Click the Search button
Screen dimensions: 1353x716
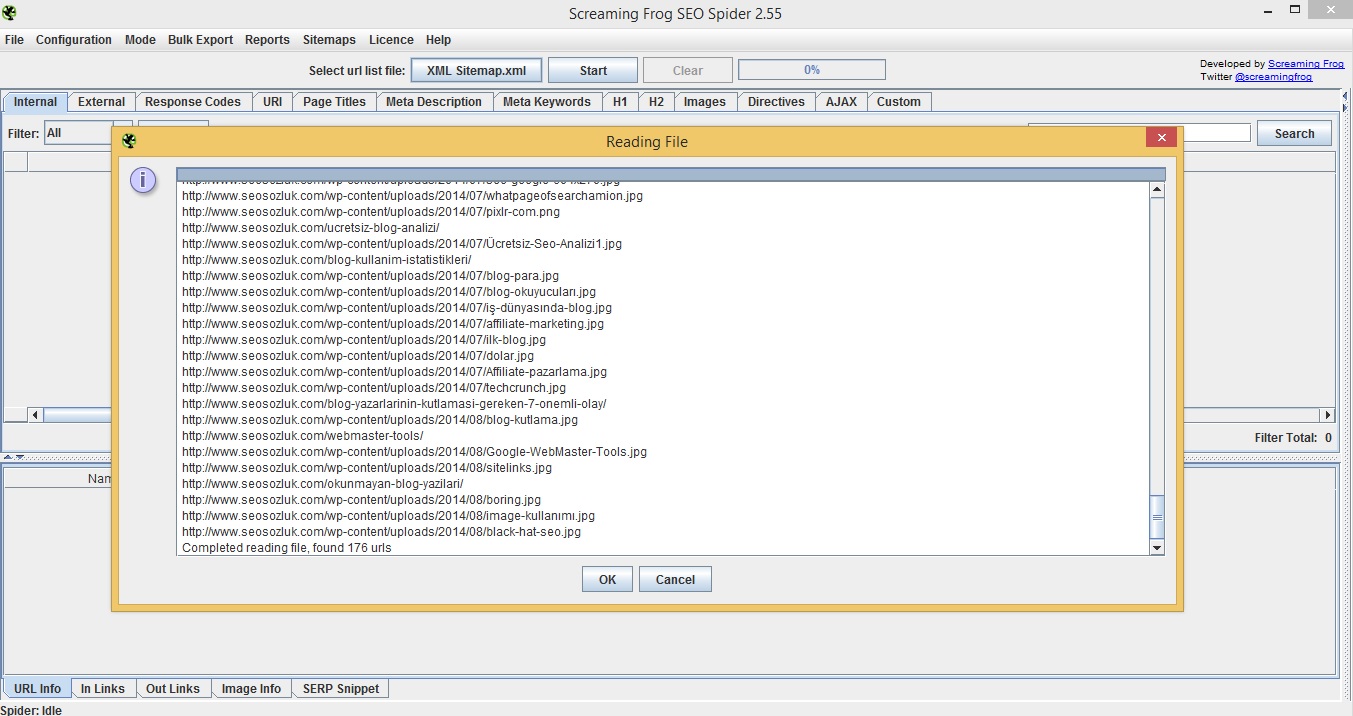(1295, 133)
